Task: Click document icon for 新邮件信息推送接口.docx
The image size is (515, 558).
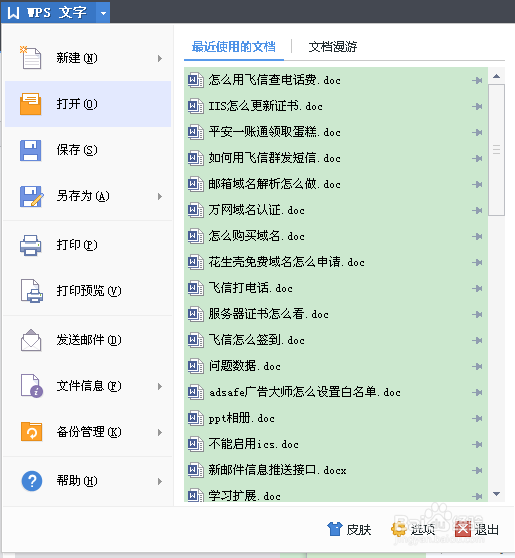Action: coord(195,470)
